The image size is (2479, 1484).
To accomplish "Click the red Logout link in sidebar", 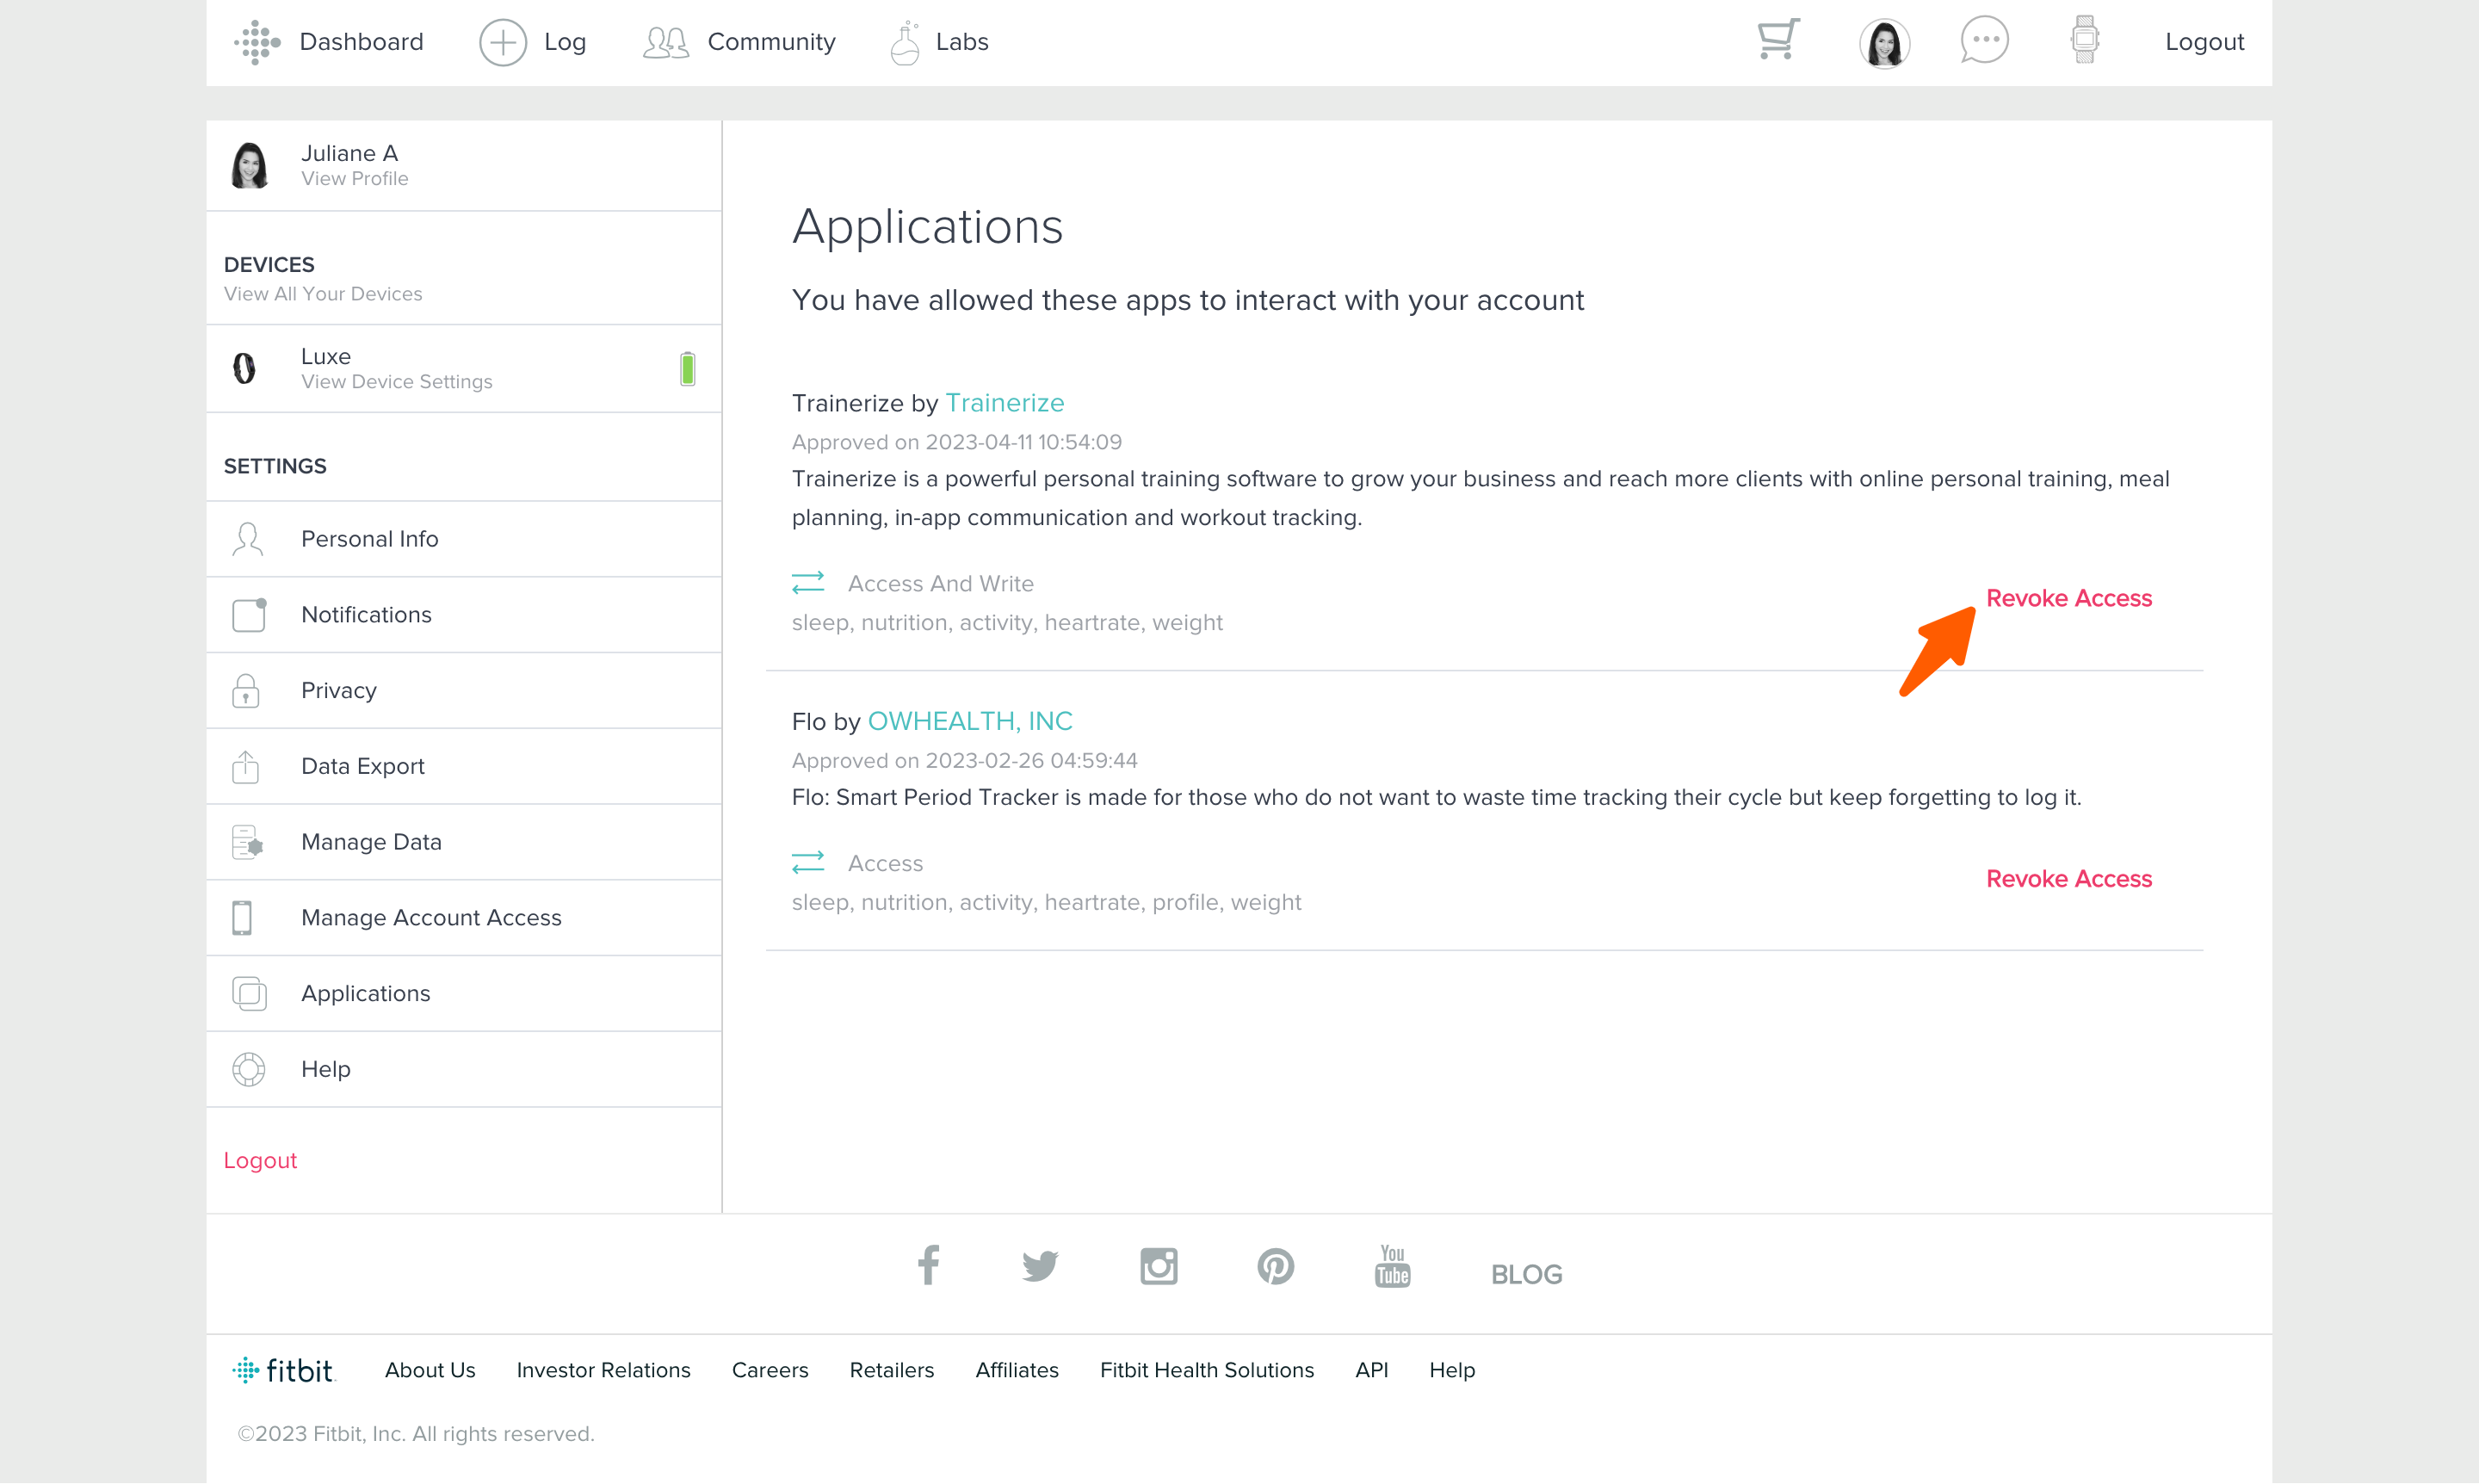I will coord(260,1161).
